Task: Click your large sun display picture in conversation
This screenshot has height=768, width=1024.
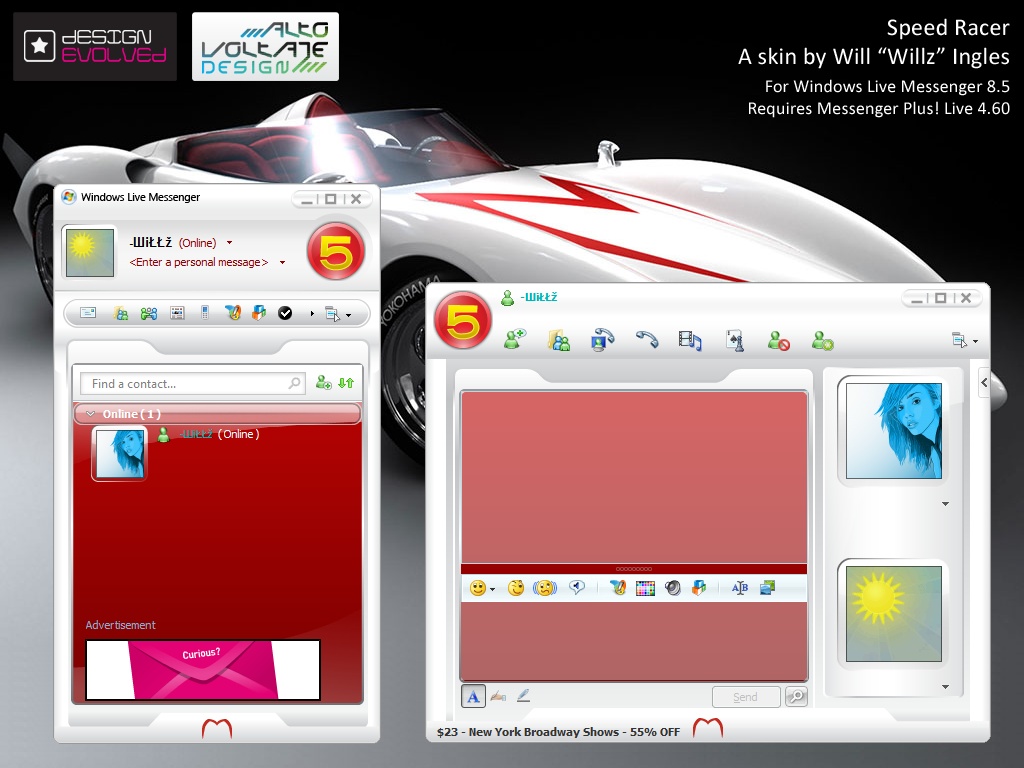Action: 893,614
